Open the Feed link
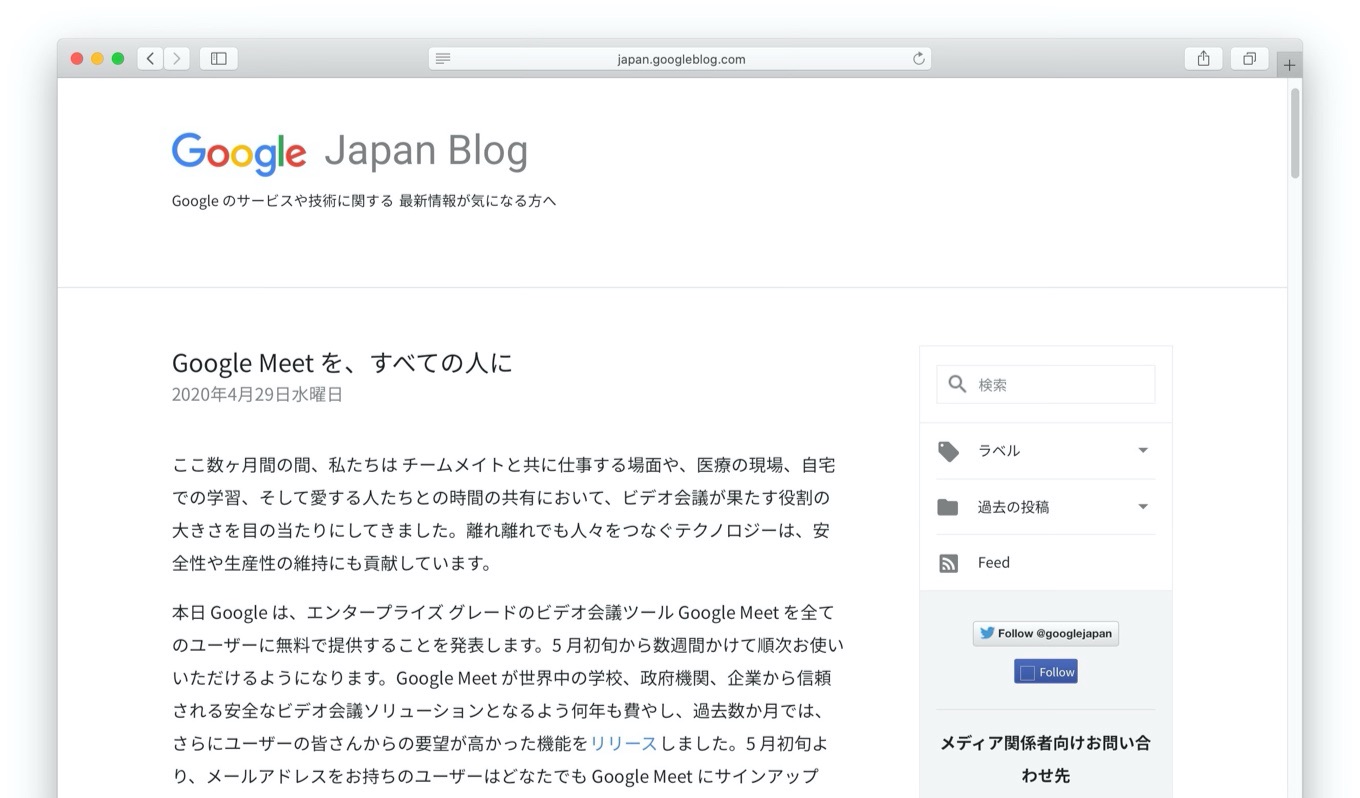 993,563
